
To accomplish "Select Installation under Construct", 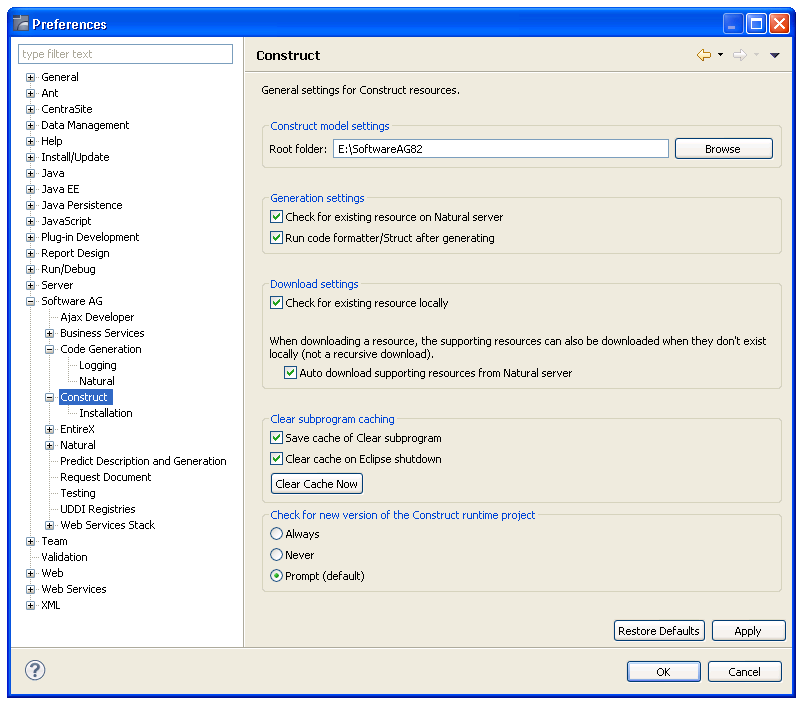I will point(106,413).
